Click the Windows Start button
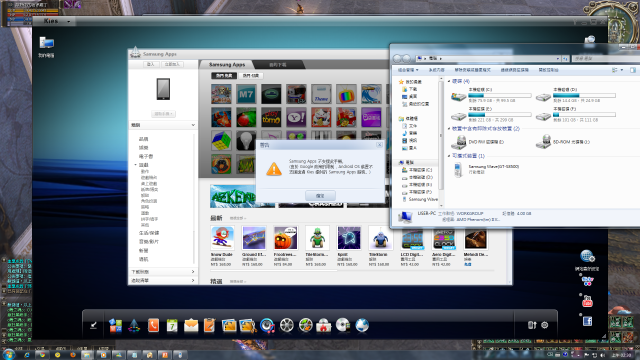The height and width of the screenshot is (360, 640). point(8,354)
